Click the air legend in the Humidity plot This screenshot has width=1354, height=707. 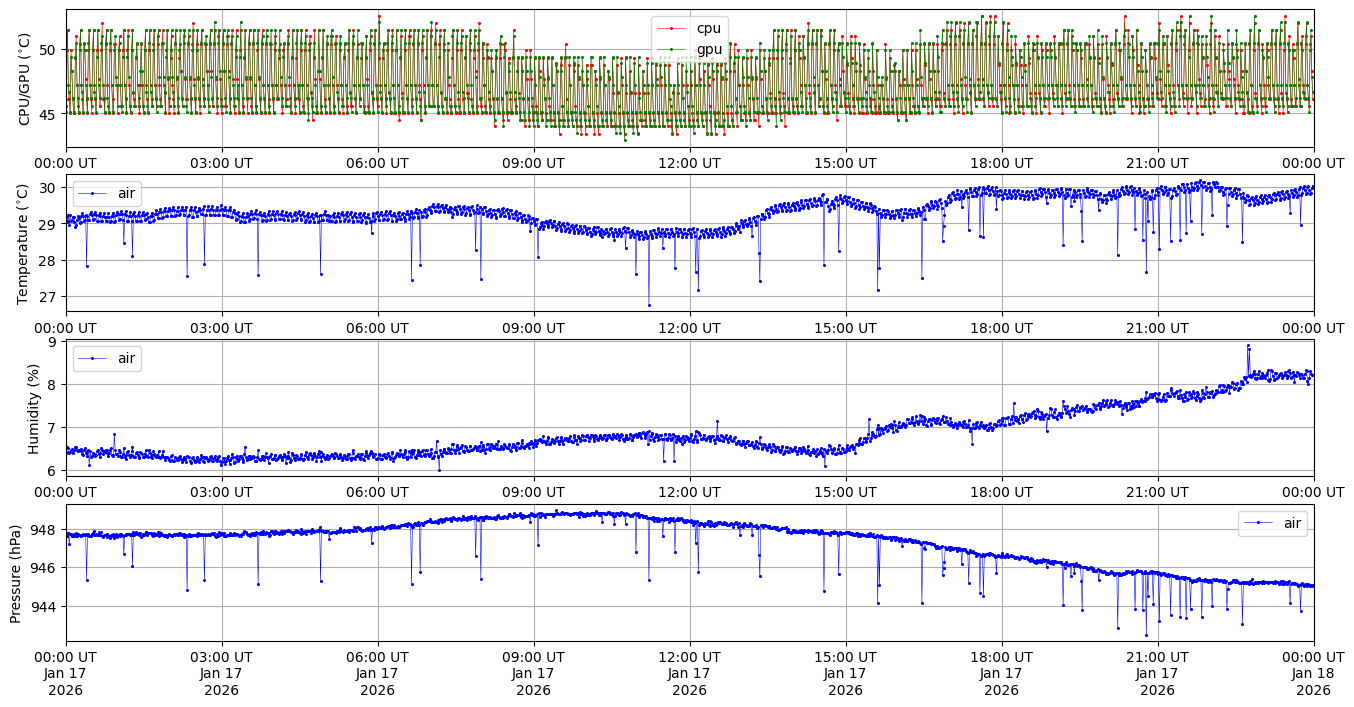pyautogui.click(x=126, y=358)
